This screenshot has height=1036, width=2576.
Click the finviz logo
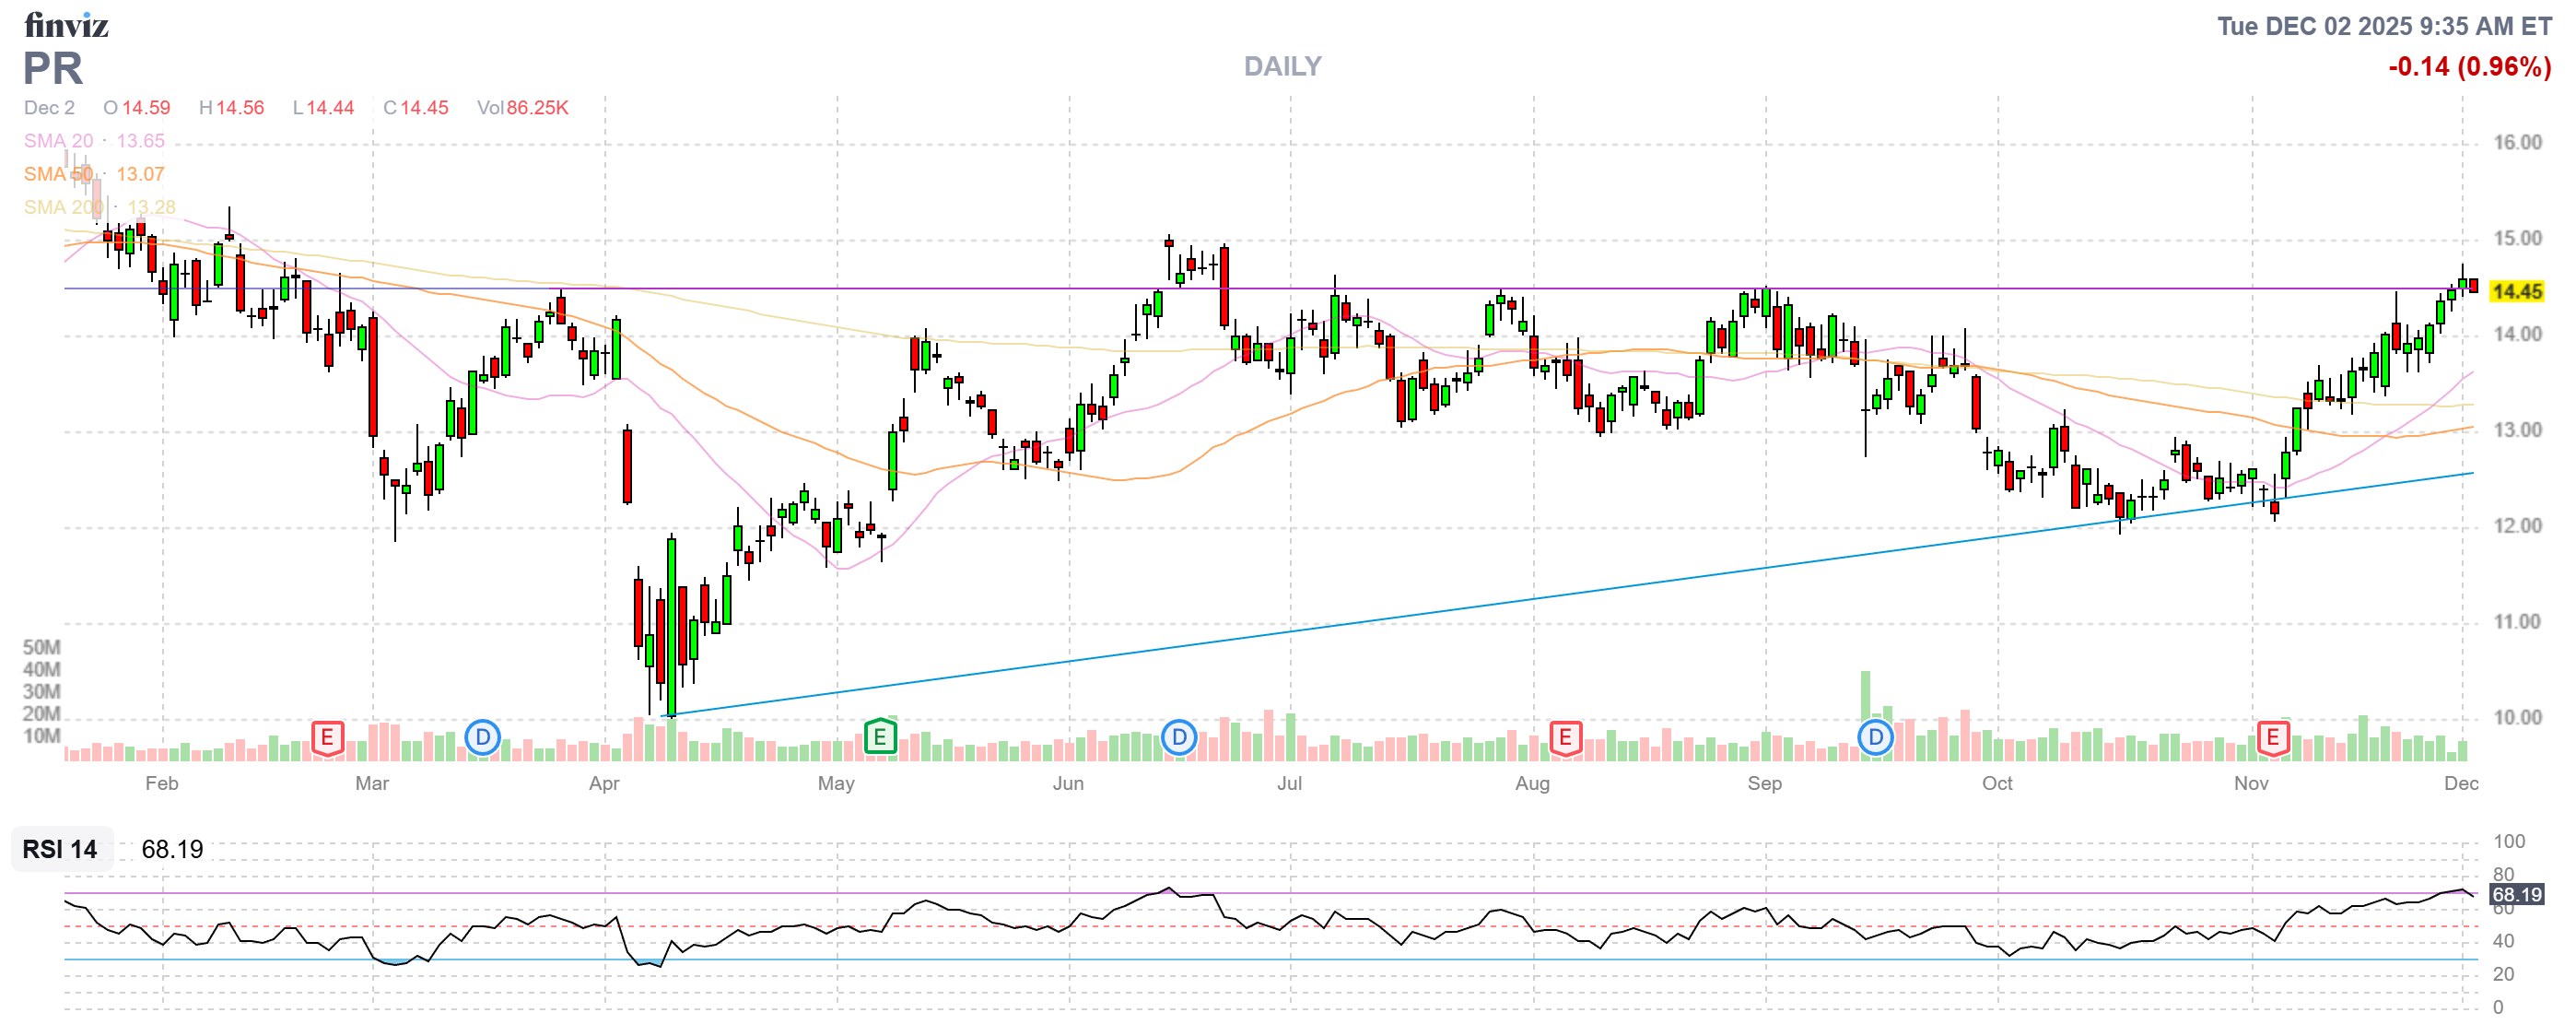(x=66, y=25)
